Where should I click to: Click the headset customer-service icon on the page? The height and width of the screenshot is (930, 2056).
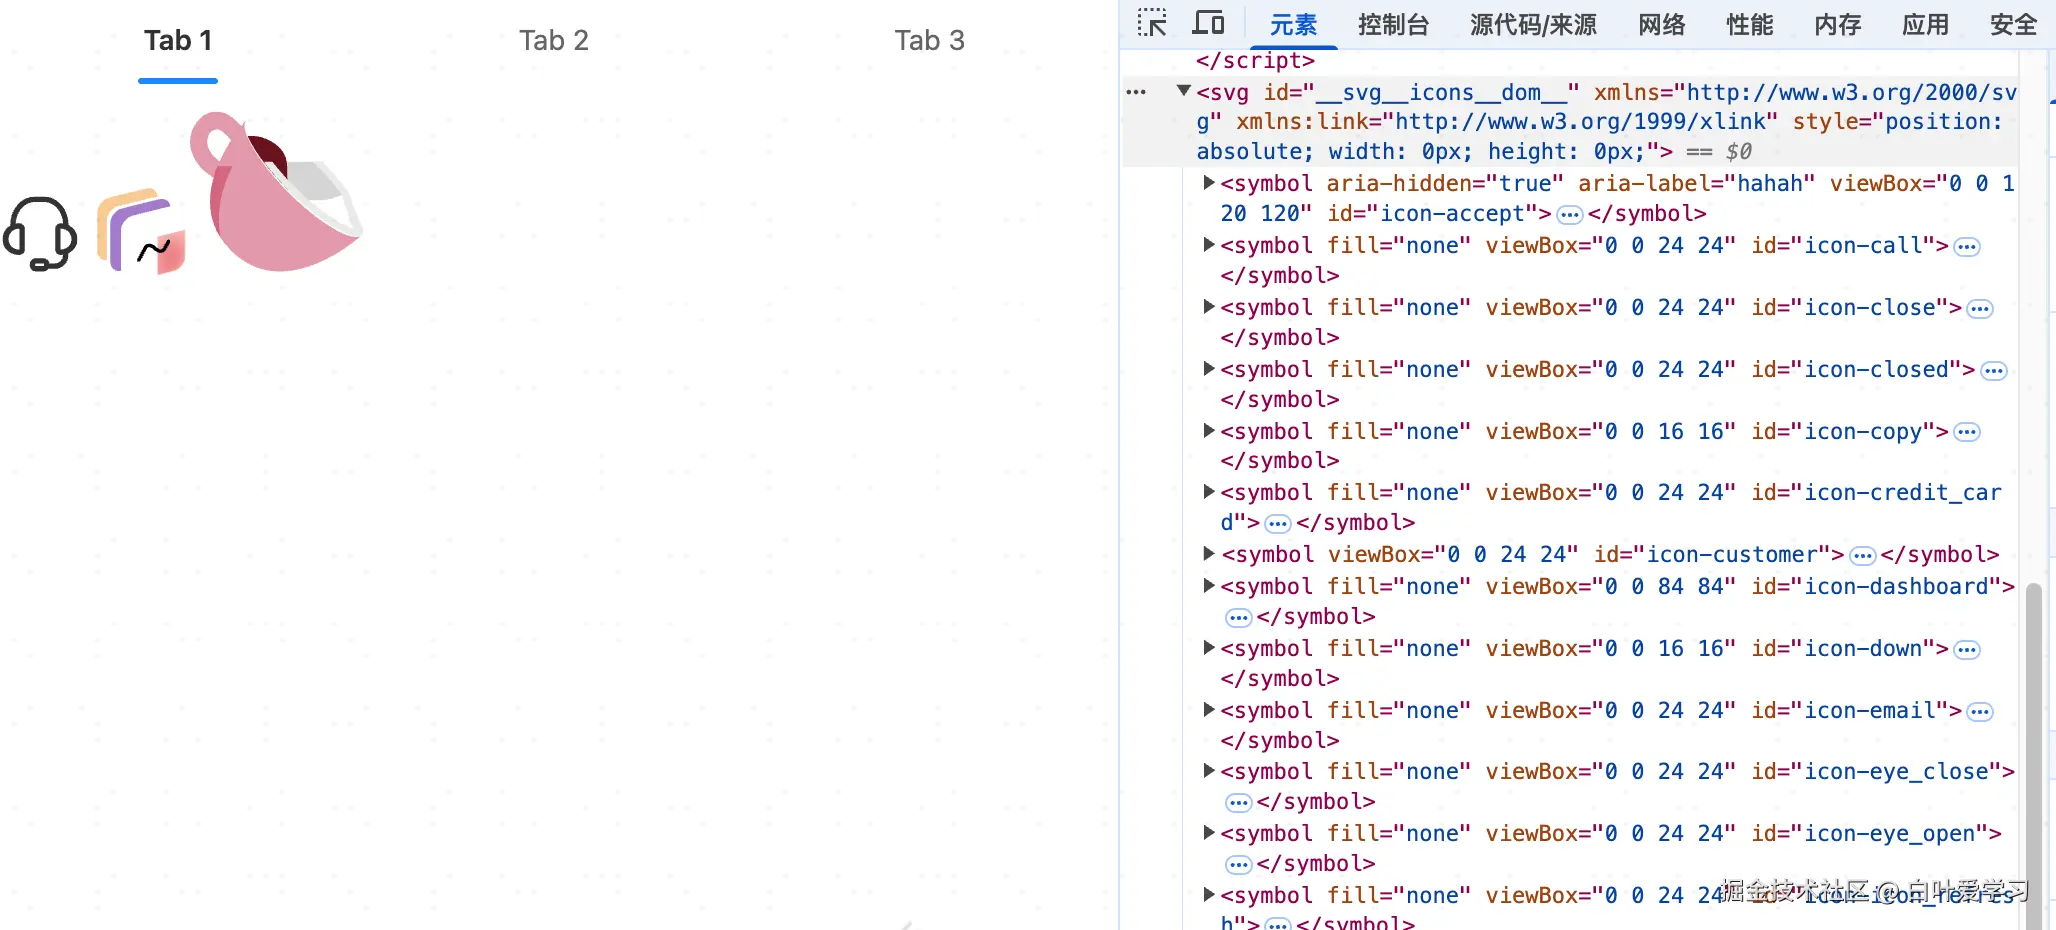point(41,234)
